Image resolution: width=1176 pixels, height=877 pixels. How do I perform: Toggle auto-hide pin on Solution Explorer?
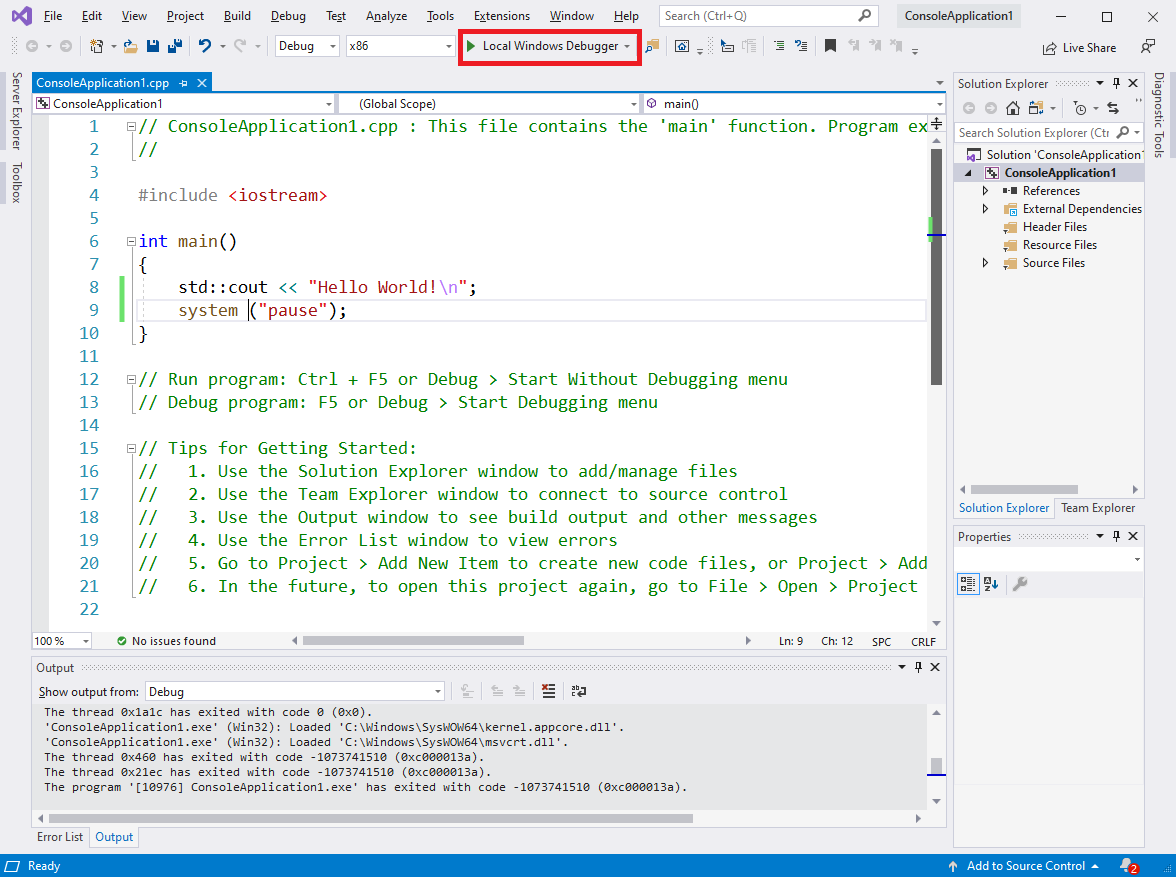tap(1117, 83)
